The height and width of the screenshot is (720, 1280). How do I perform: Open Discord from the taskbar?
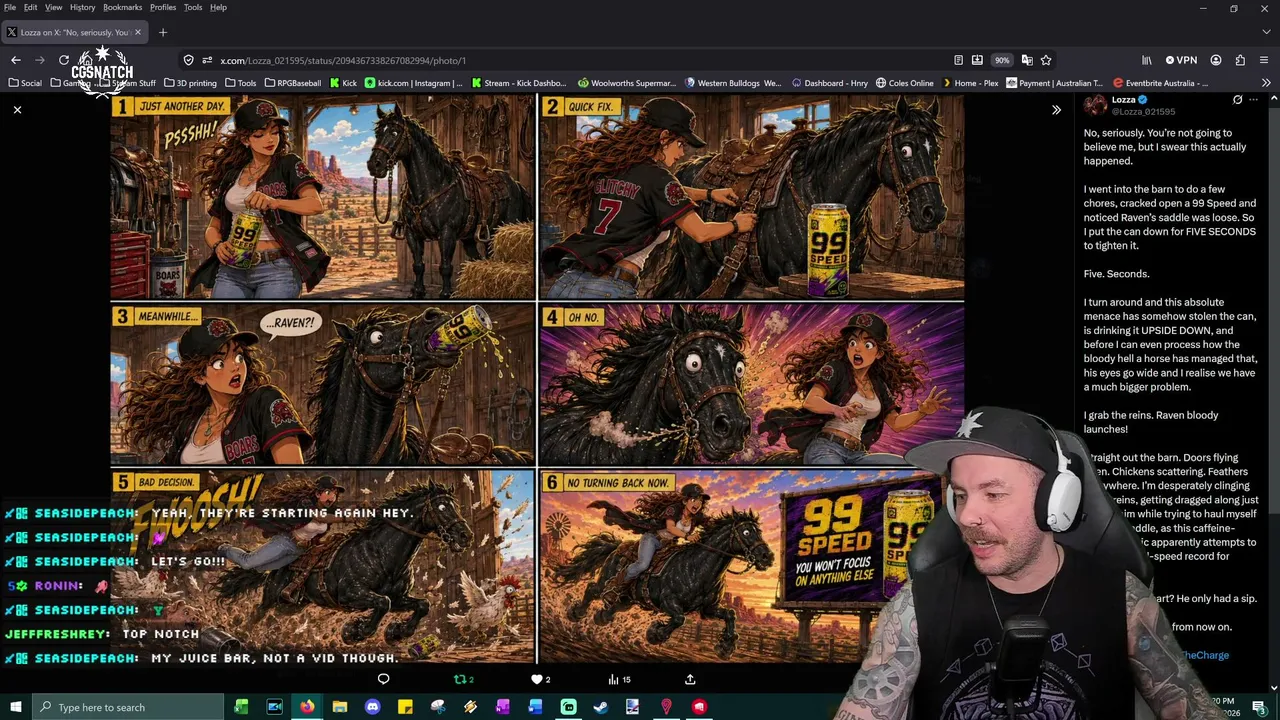click(373, 707)
